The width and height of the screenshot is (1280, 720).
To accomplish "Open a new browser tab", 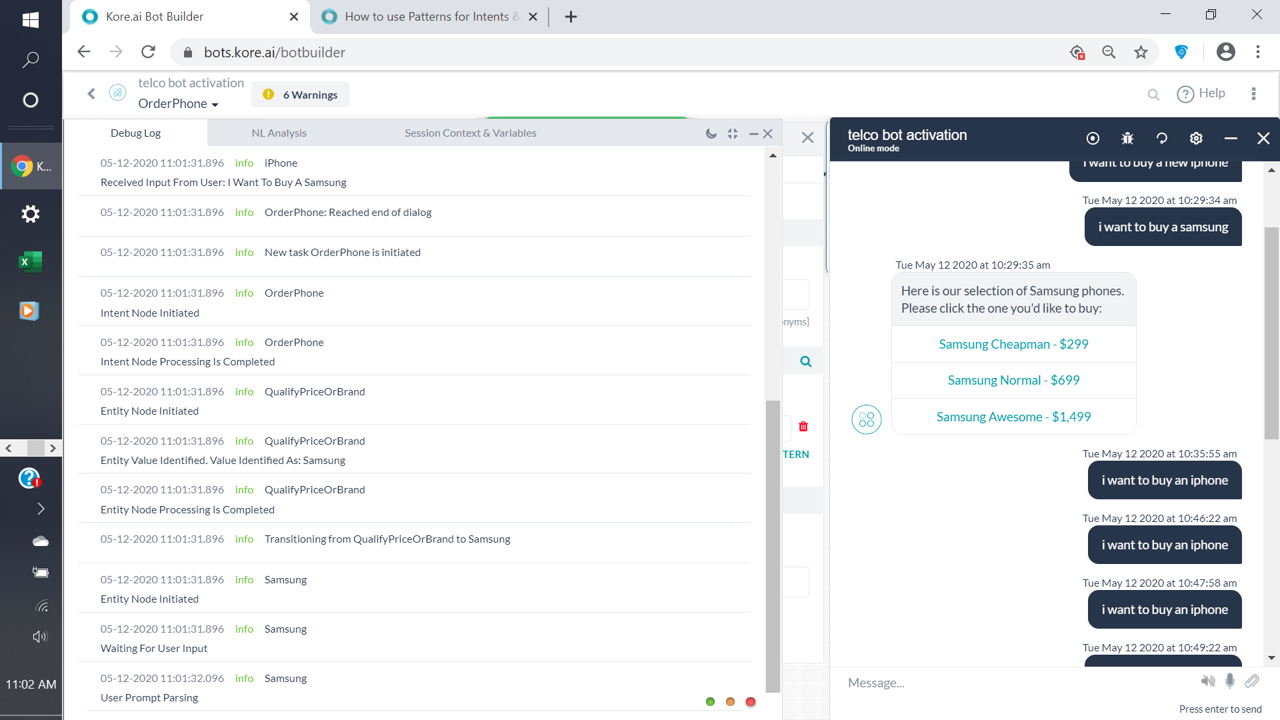I will point(571,17).
